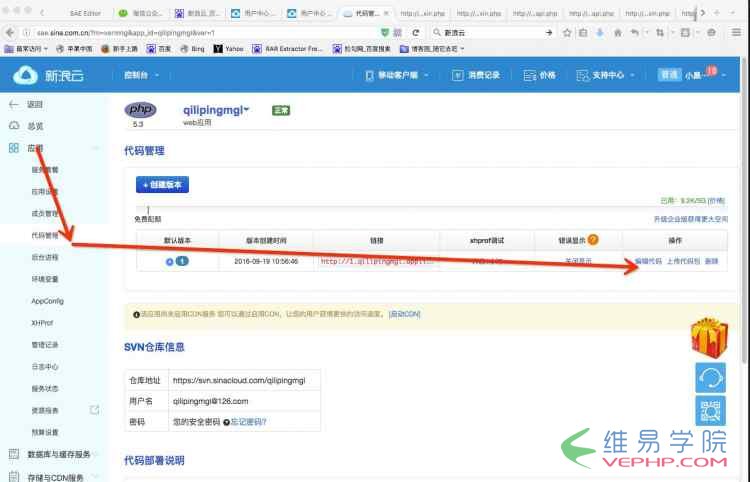Click the page vertical scrollbar
The image size is (750, 482).
click(744, 210)
